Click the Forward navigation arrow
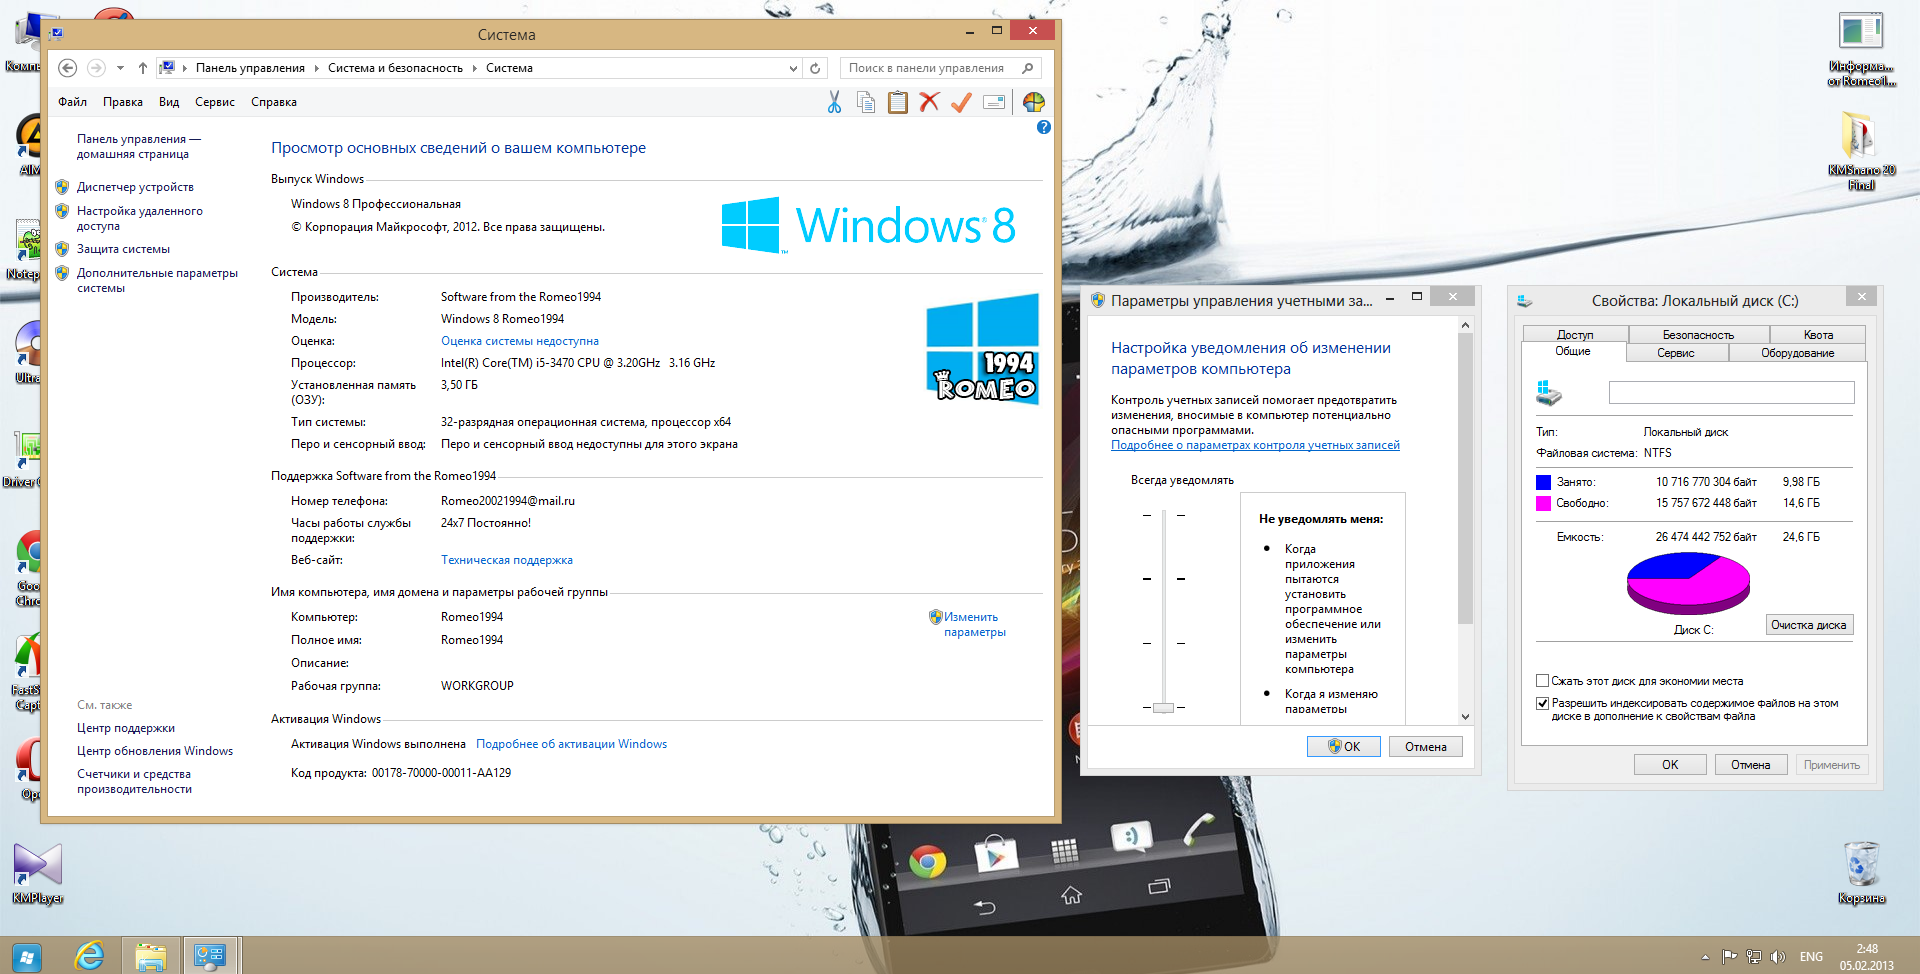The image size is (1920, 974). 96,68
